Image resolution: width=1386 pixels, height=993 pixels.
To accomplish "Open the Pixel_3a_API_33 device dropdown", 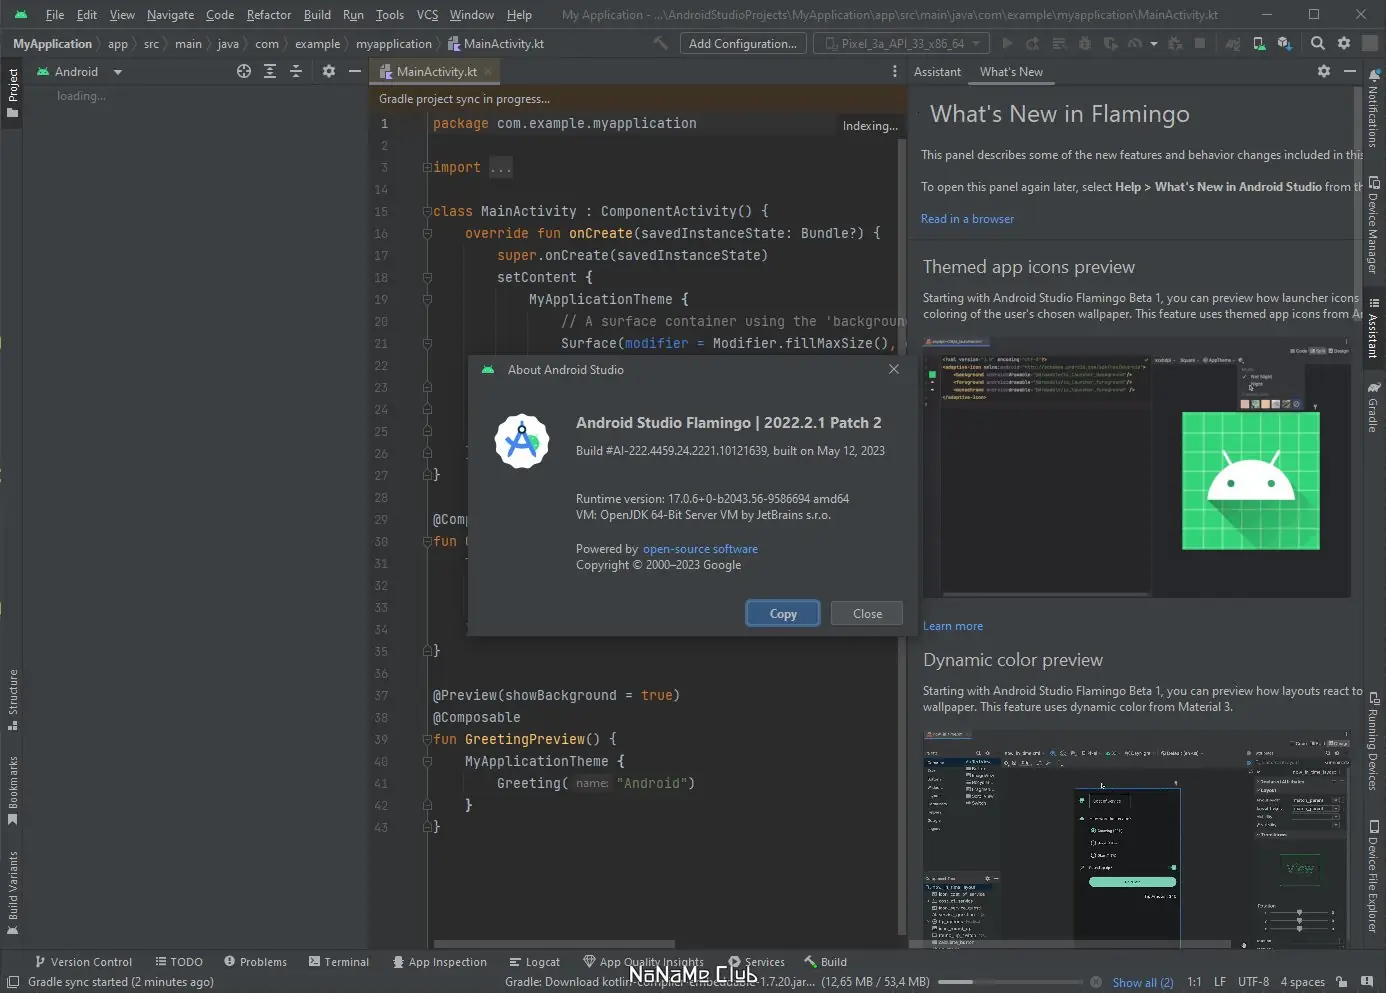I will click(902, 43).
